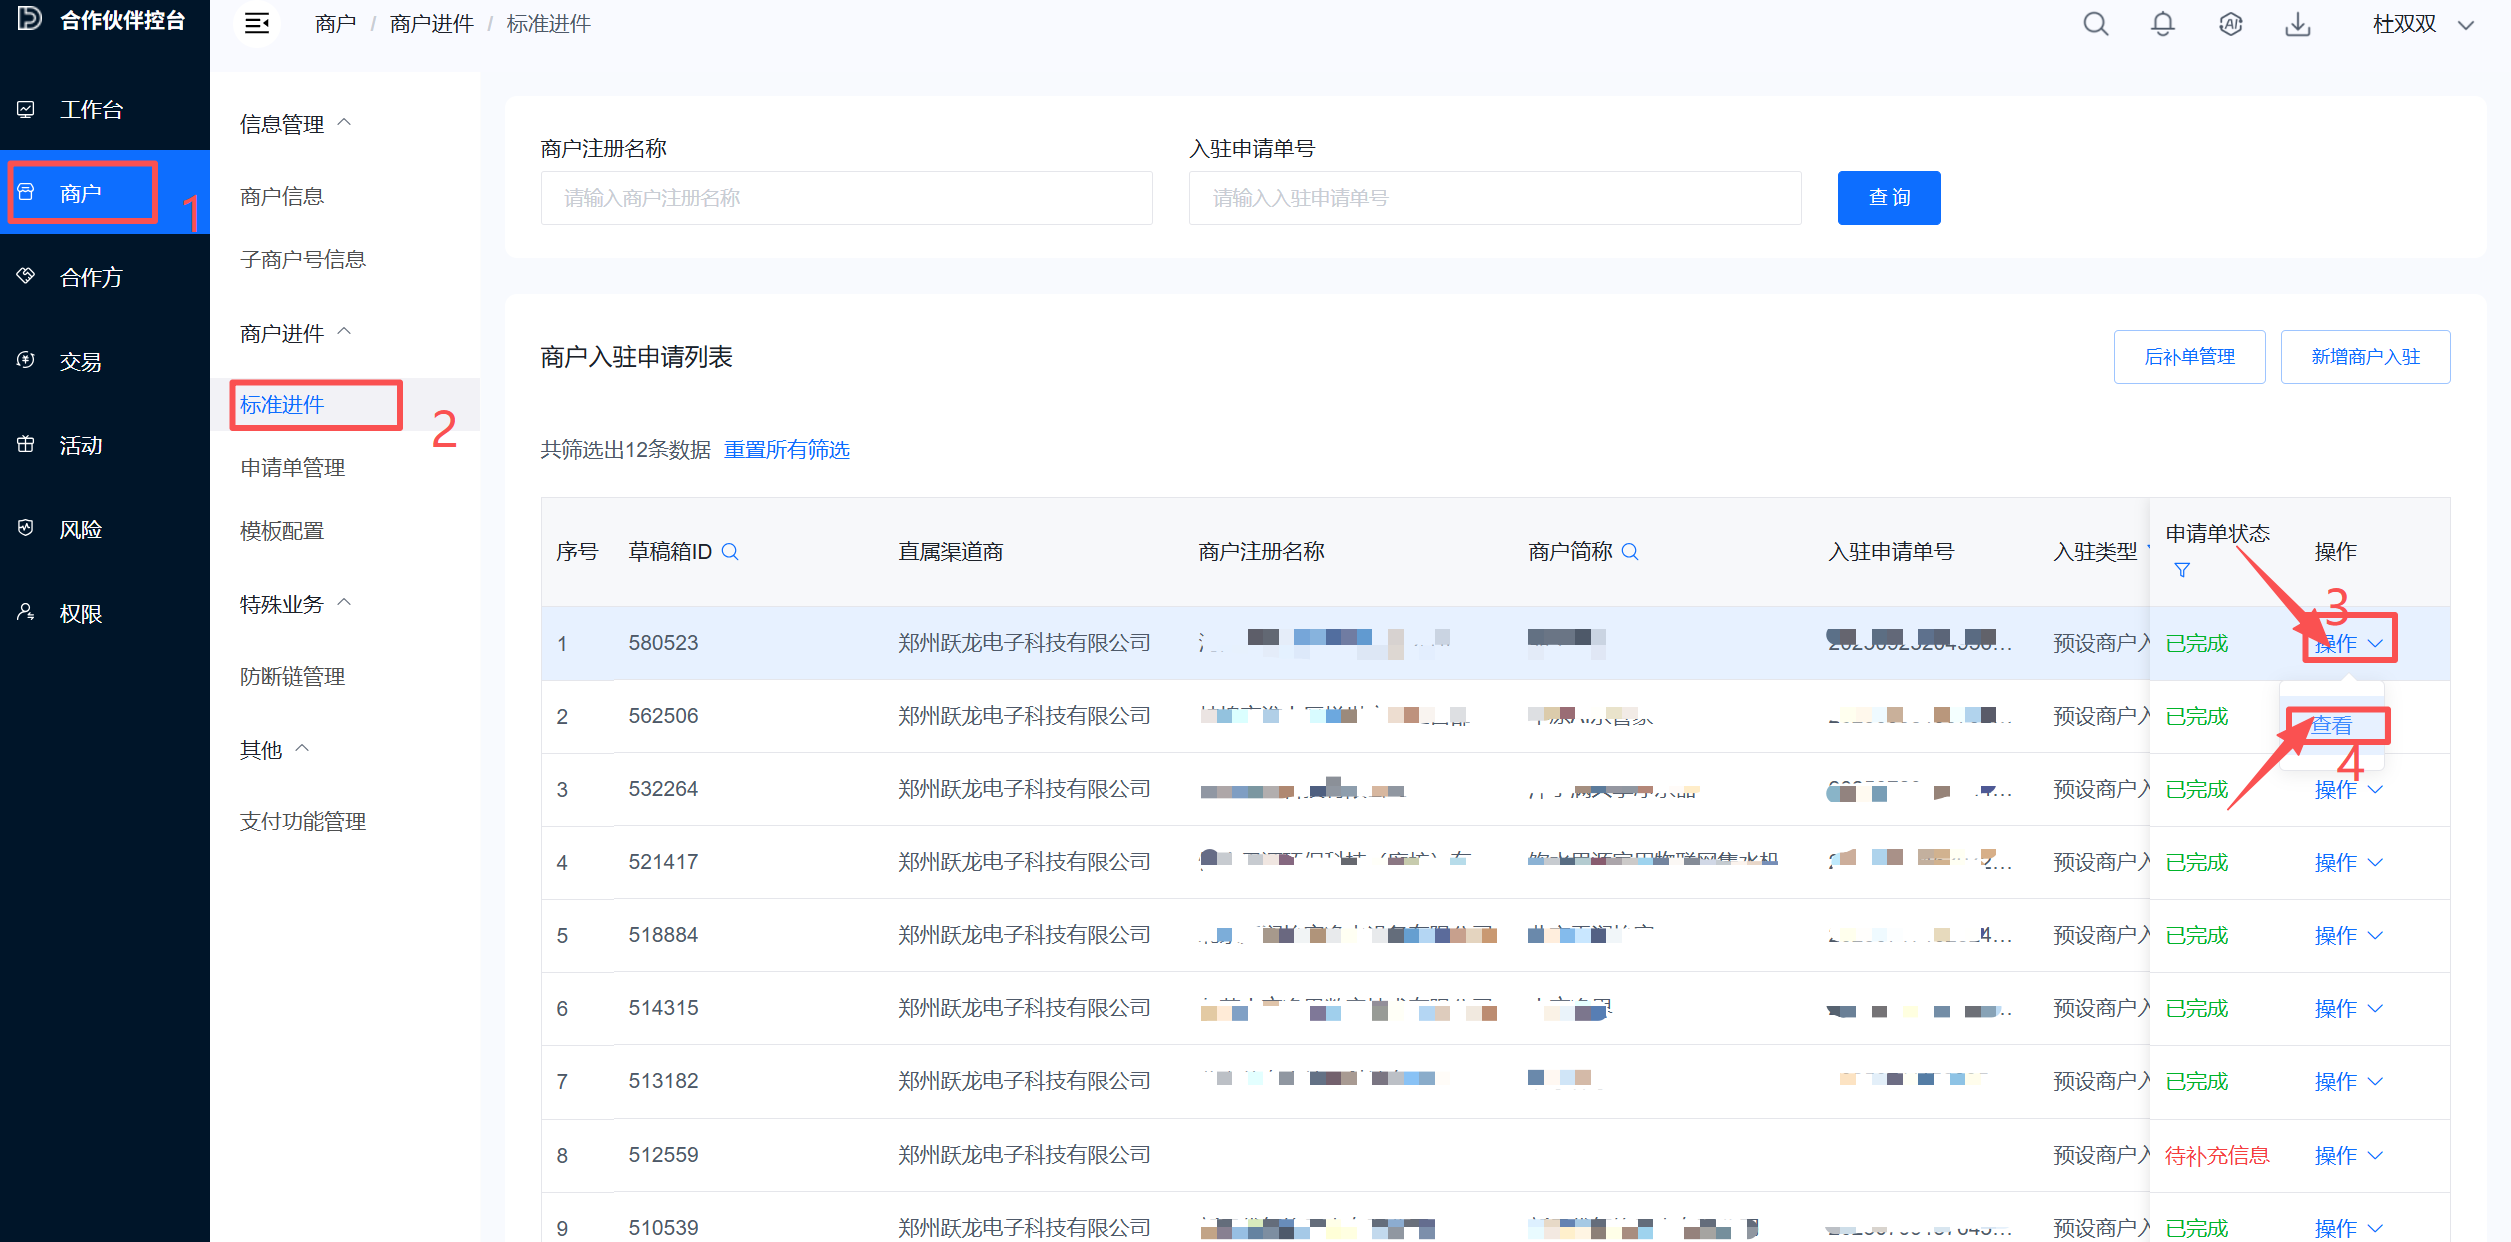Click 商户 in the breadcrumb

336,24
